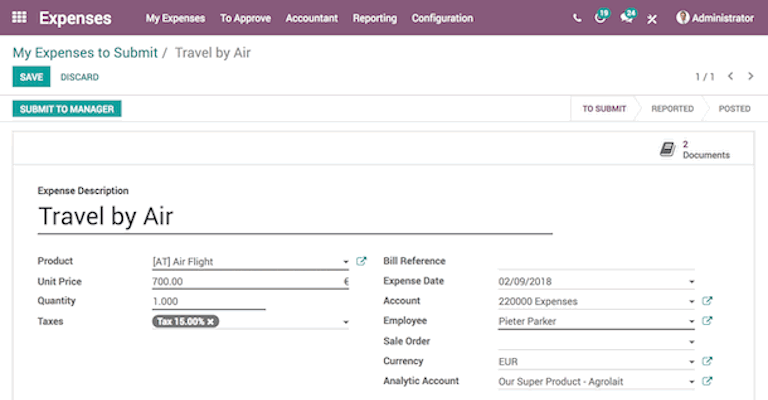Image resolution: width=768 pixels, height=400 pixels.
Task: Click the Travel by Air breadcrumb text
Action: [213, 52]
